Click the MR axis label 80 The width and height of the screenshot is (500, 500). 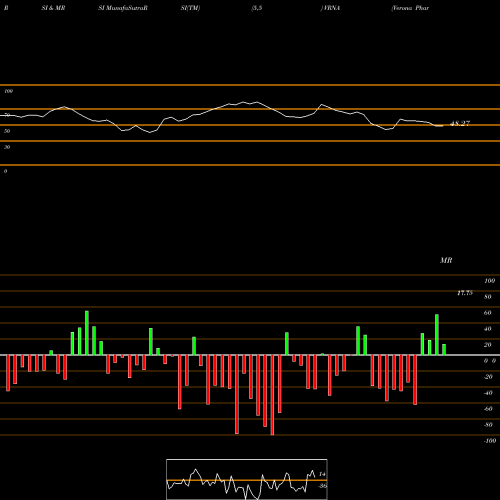click(488, 297)
